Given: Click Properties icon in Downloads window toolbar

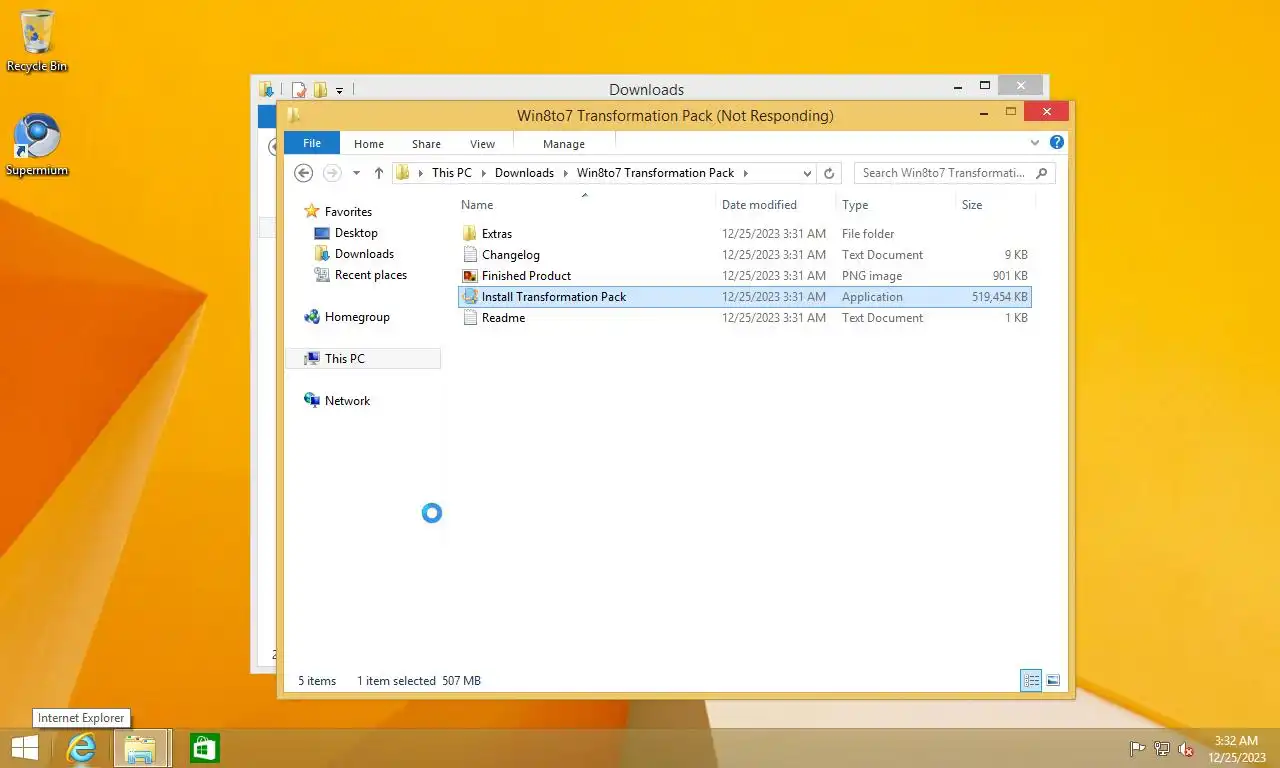Looking at the screenshot, I should click(298, 90).
